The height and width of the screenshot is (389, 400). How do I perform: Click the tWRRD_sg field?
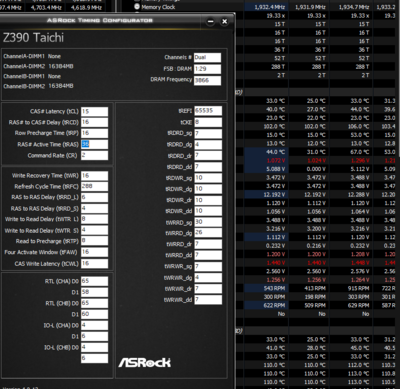tap(208, 222)
